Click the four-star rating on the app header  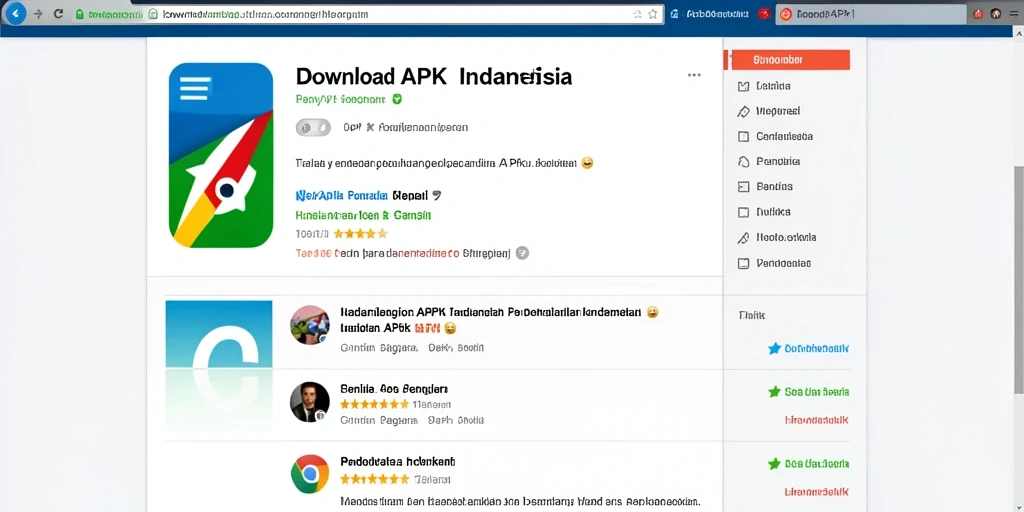click(360, 233)
